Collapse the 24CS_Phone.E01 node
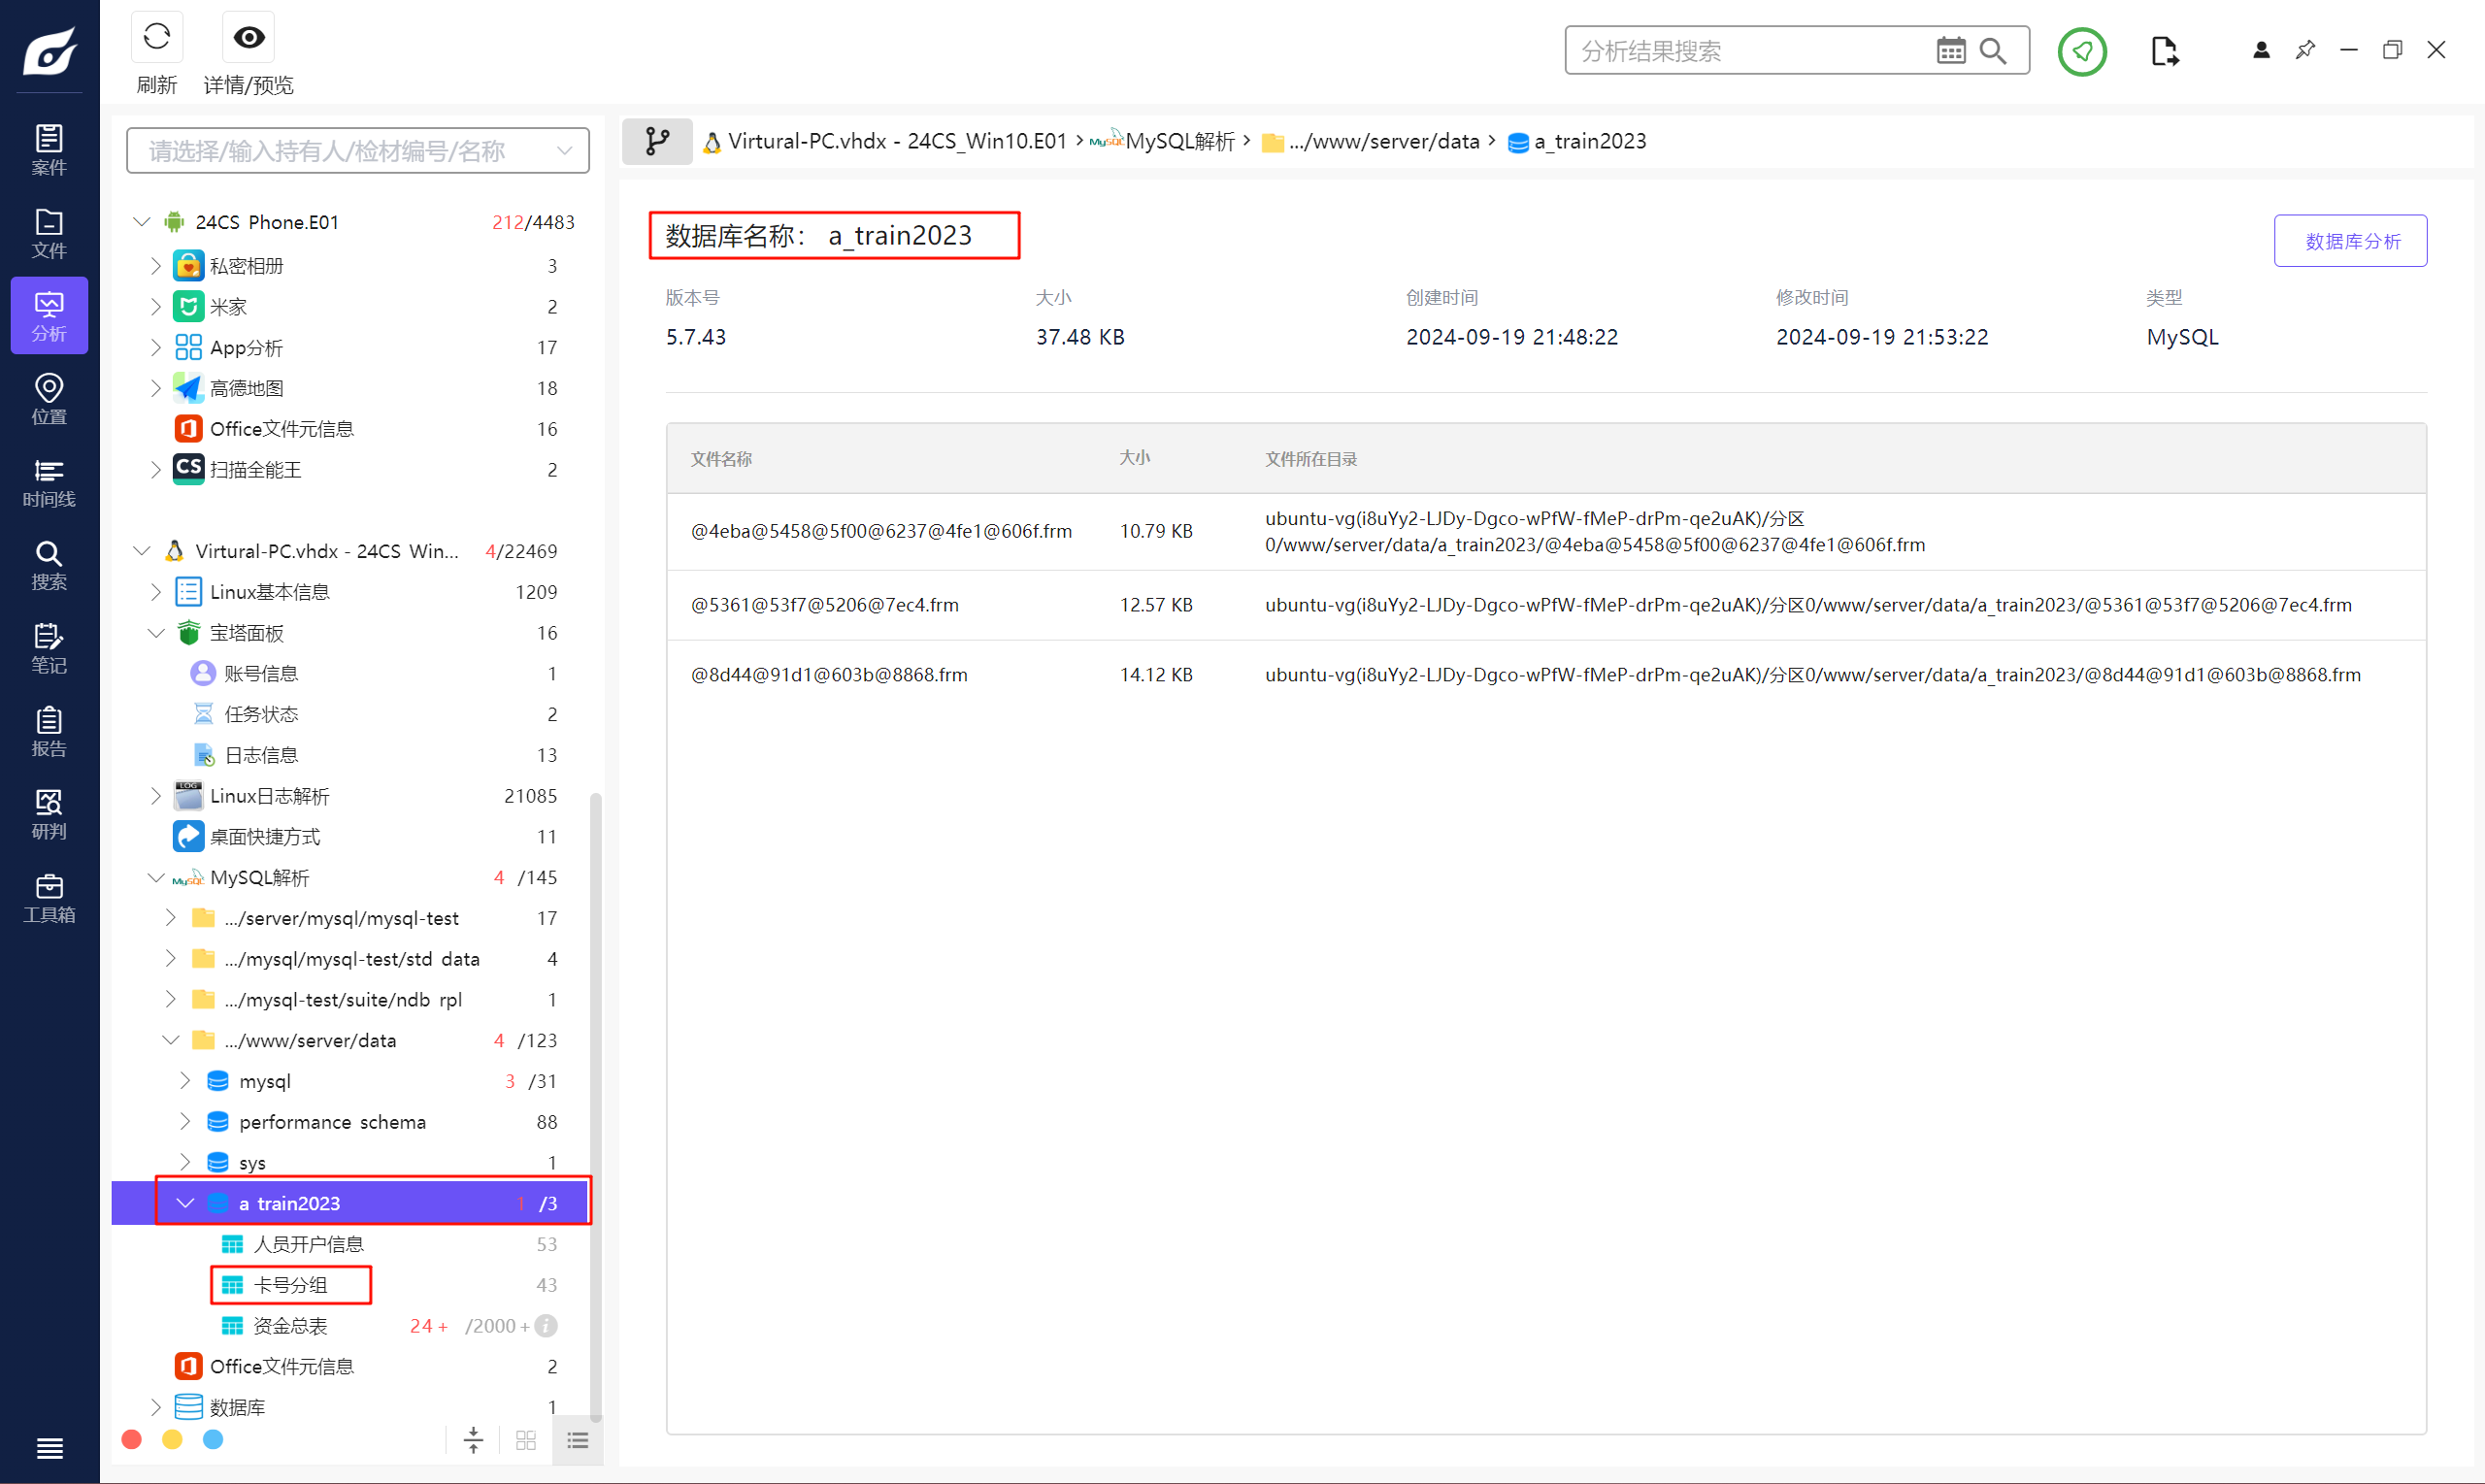 click(141, 221)
